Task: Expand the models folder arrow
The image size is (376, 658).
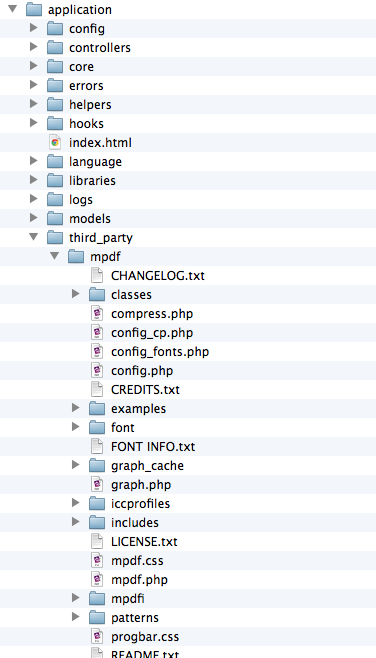Action: click(x=34, y=218)
